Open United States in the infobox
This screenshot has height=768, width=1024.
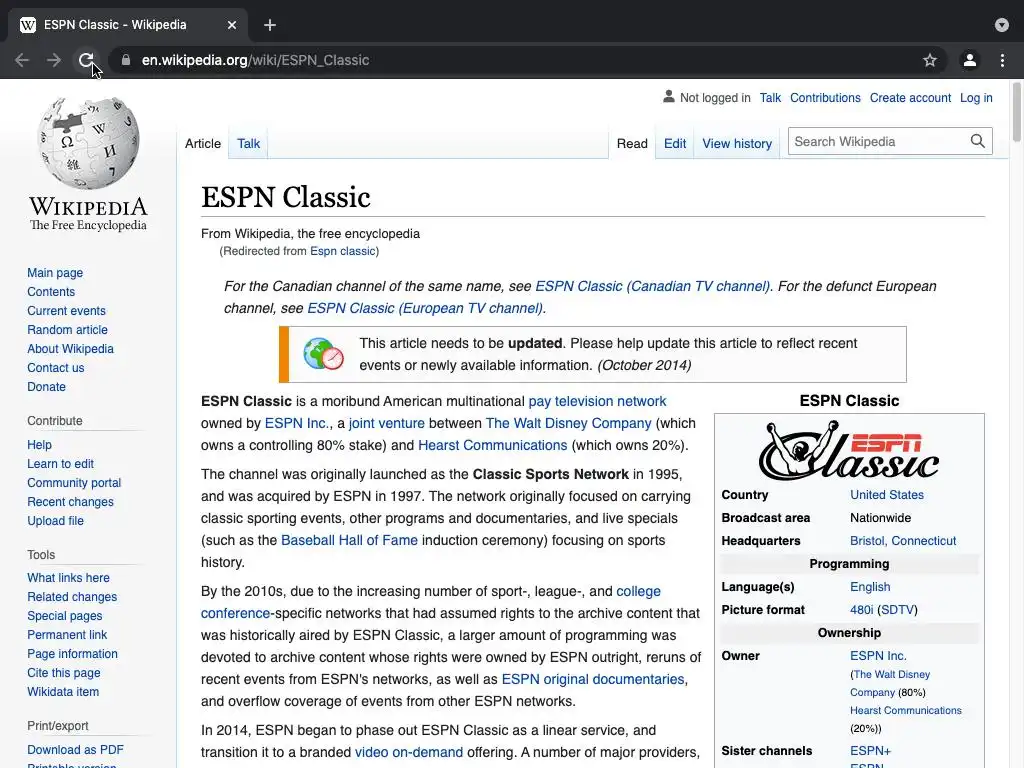tap(886, 495)
